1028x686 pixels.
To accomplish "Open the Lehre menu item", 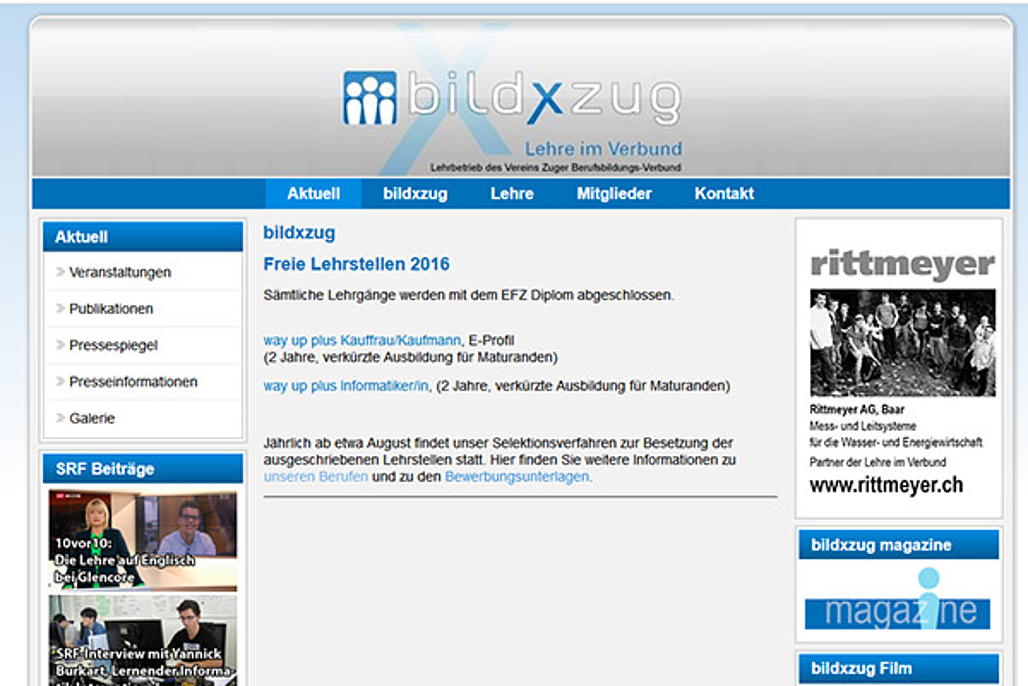I will pyautogui.click(x=512, y=194).
